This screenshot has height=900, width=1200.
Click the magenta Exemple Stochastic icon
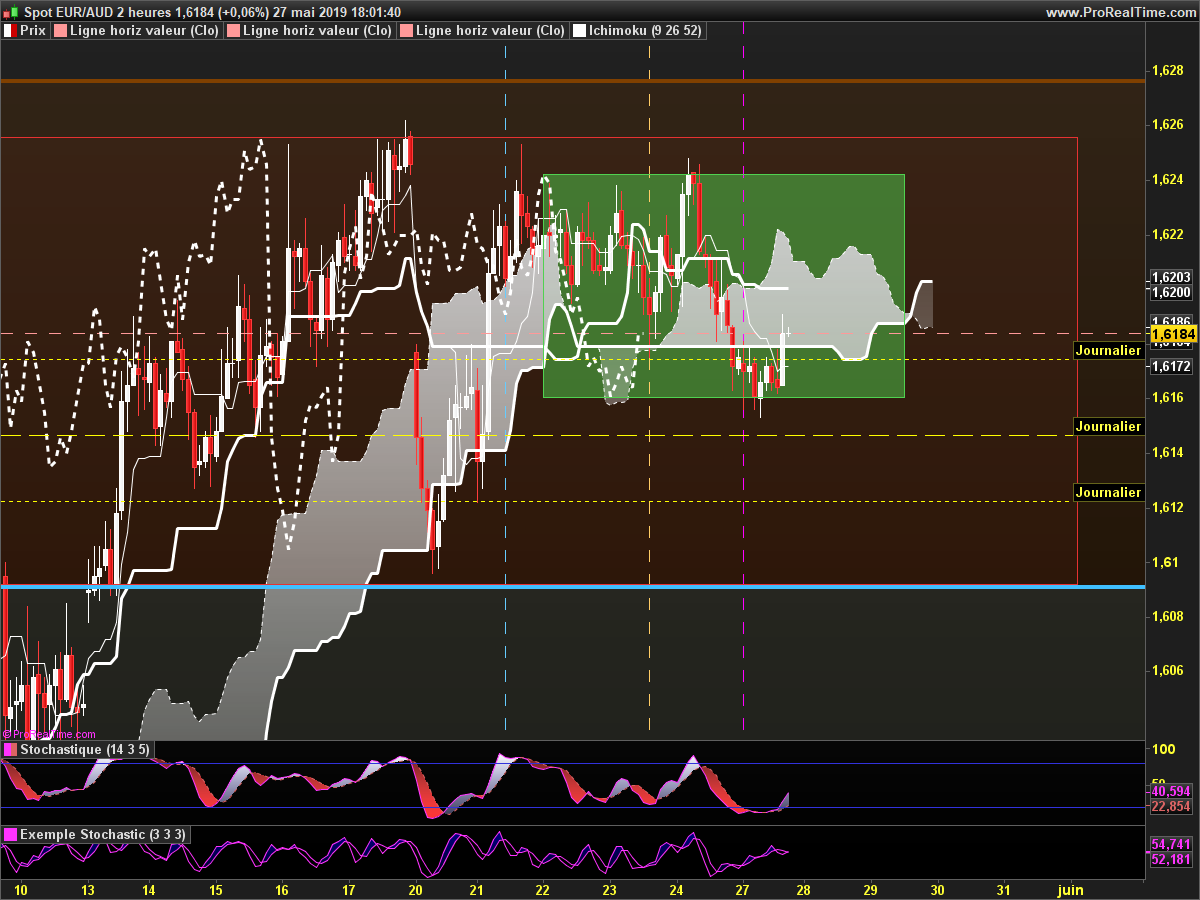[10, 834]
